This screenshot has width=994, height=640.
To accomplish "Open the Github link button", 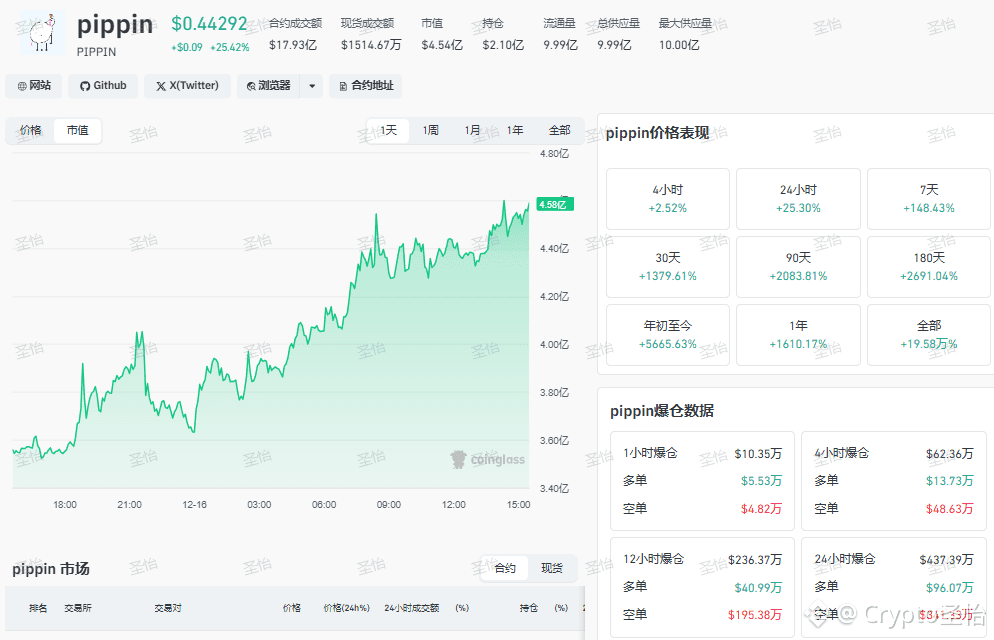I will 103,86.
